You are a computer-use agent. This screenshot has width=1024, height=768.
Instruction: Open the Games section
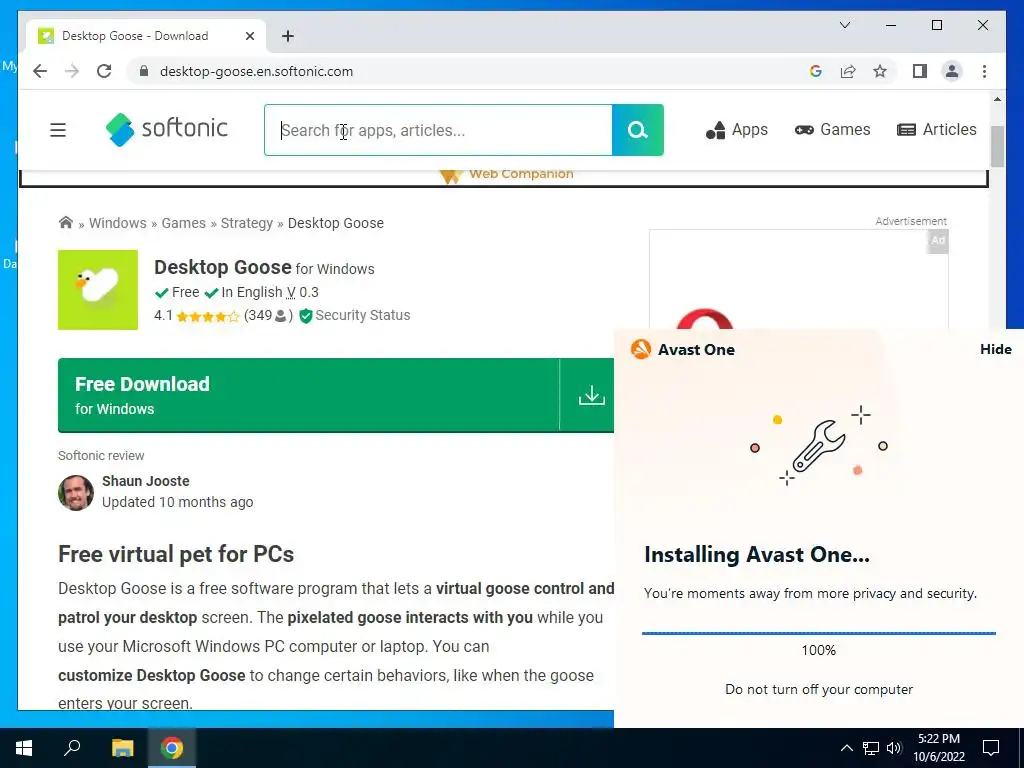tap(833, 130)
